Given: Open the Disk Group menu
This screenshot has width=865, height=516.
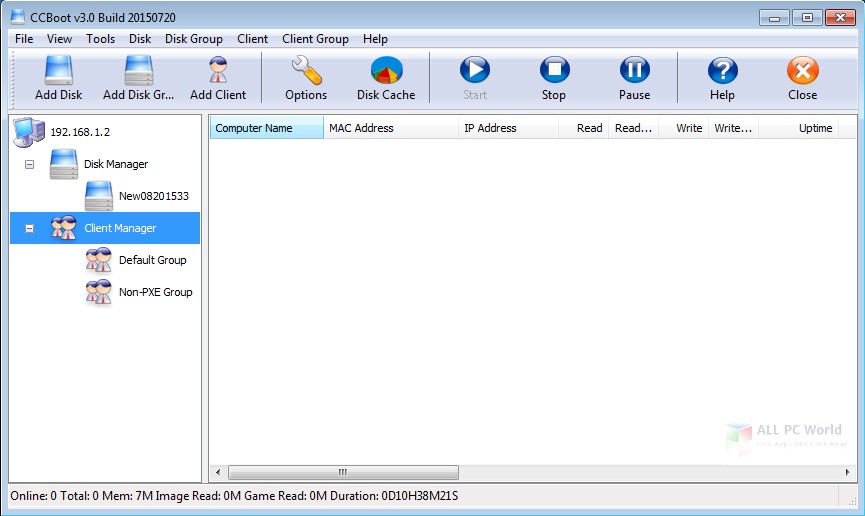Looking at the screenshot, I should (x=194, y=39).
